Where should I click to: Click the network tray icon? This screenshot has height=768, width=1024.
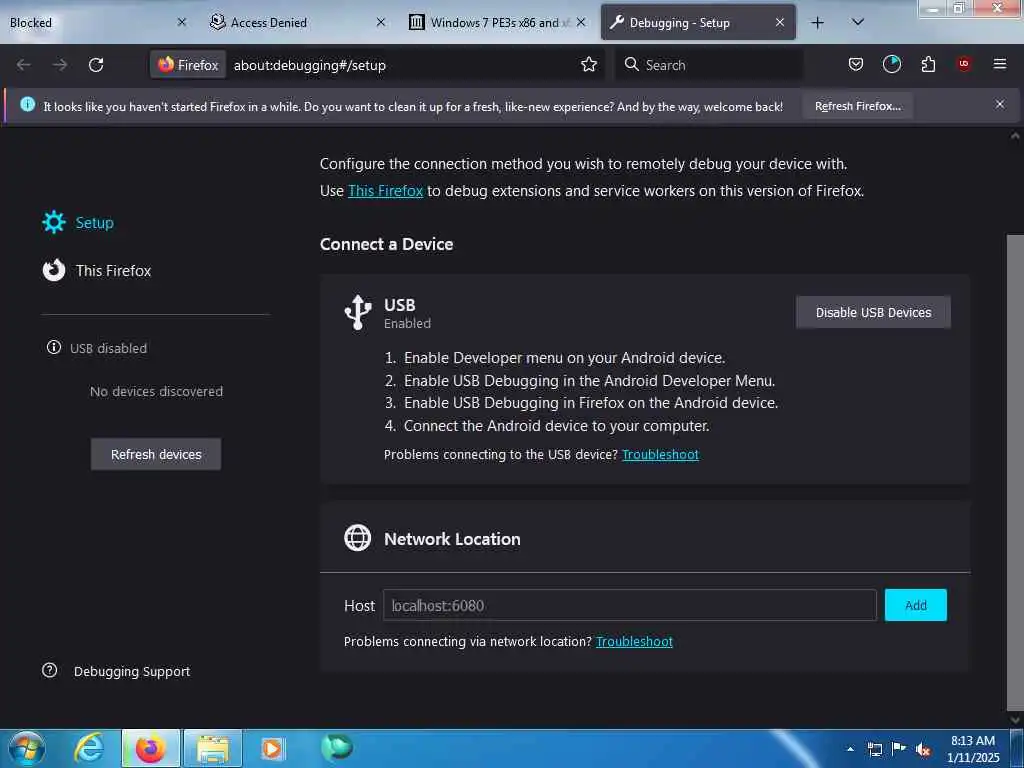tap(874, 750)
